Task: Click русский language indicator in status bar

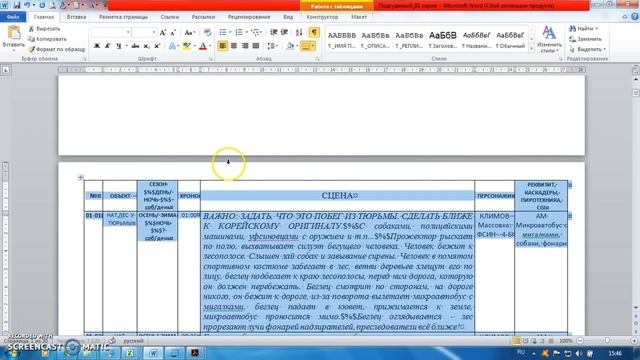Action: (133, 341)
